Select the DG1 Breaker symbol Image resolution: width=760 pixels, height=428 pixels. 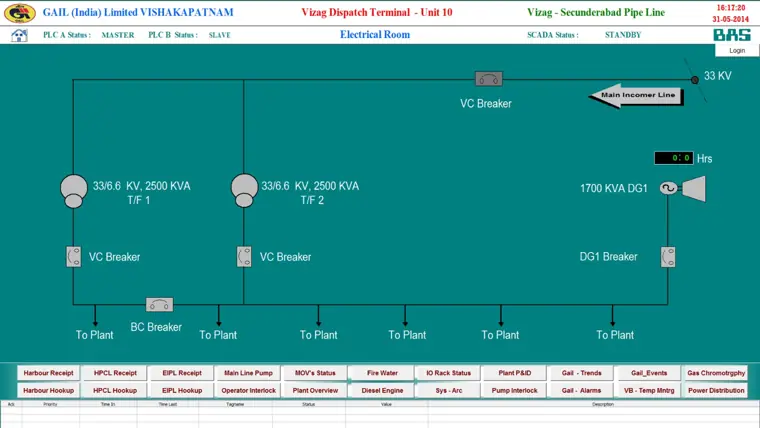(668, 257)
